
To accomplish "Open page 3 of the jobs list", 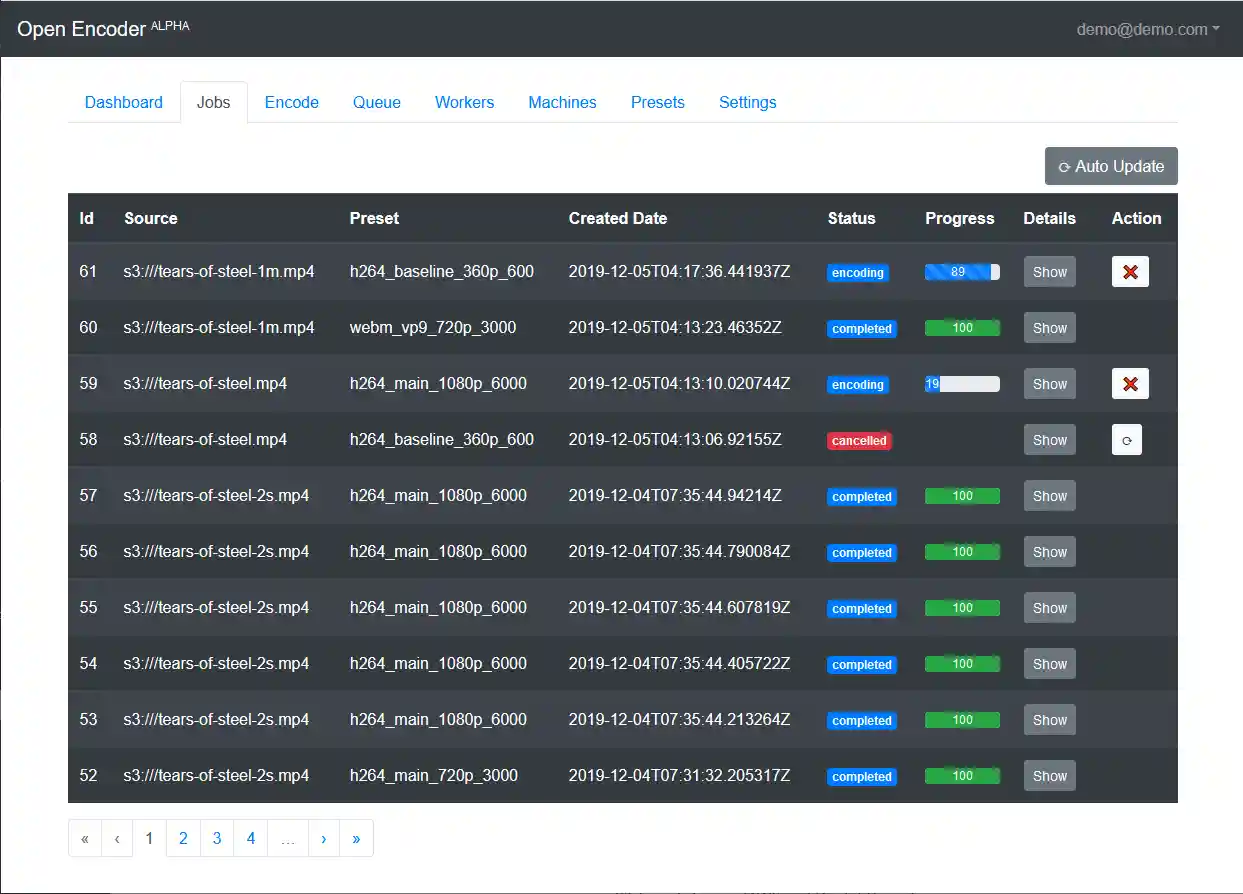I will (x=217, y=838).
